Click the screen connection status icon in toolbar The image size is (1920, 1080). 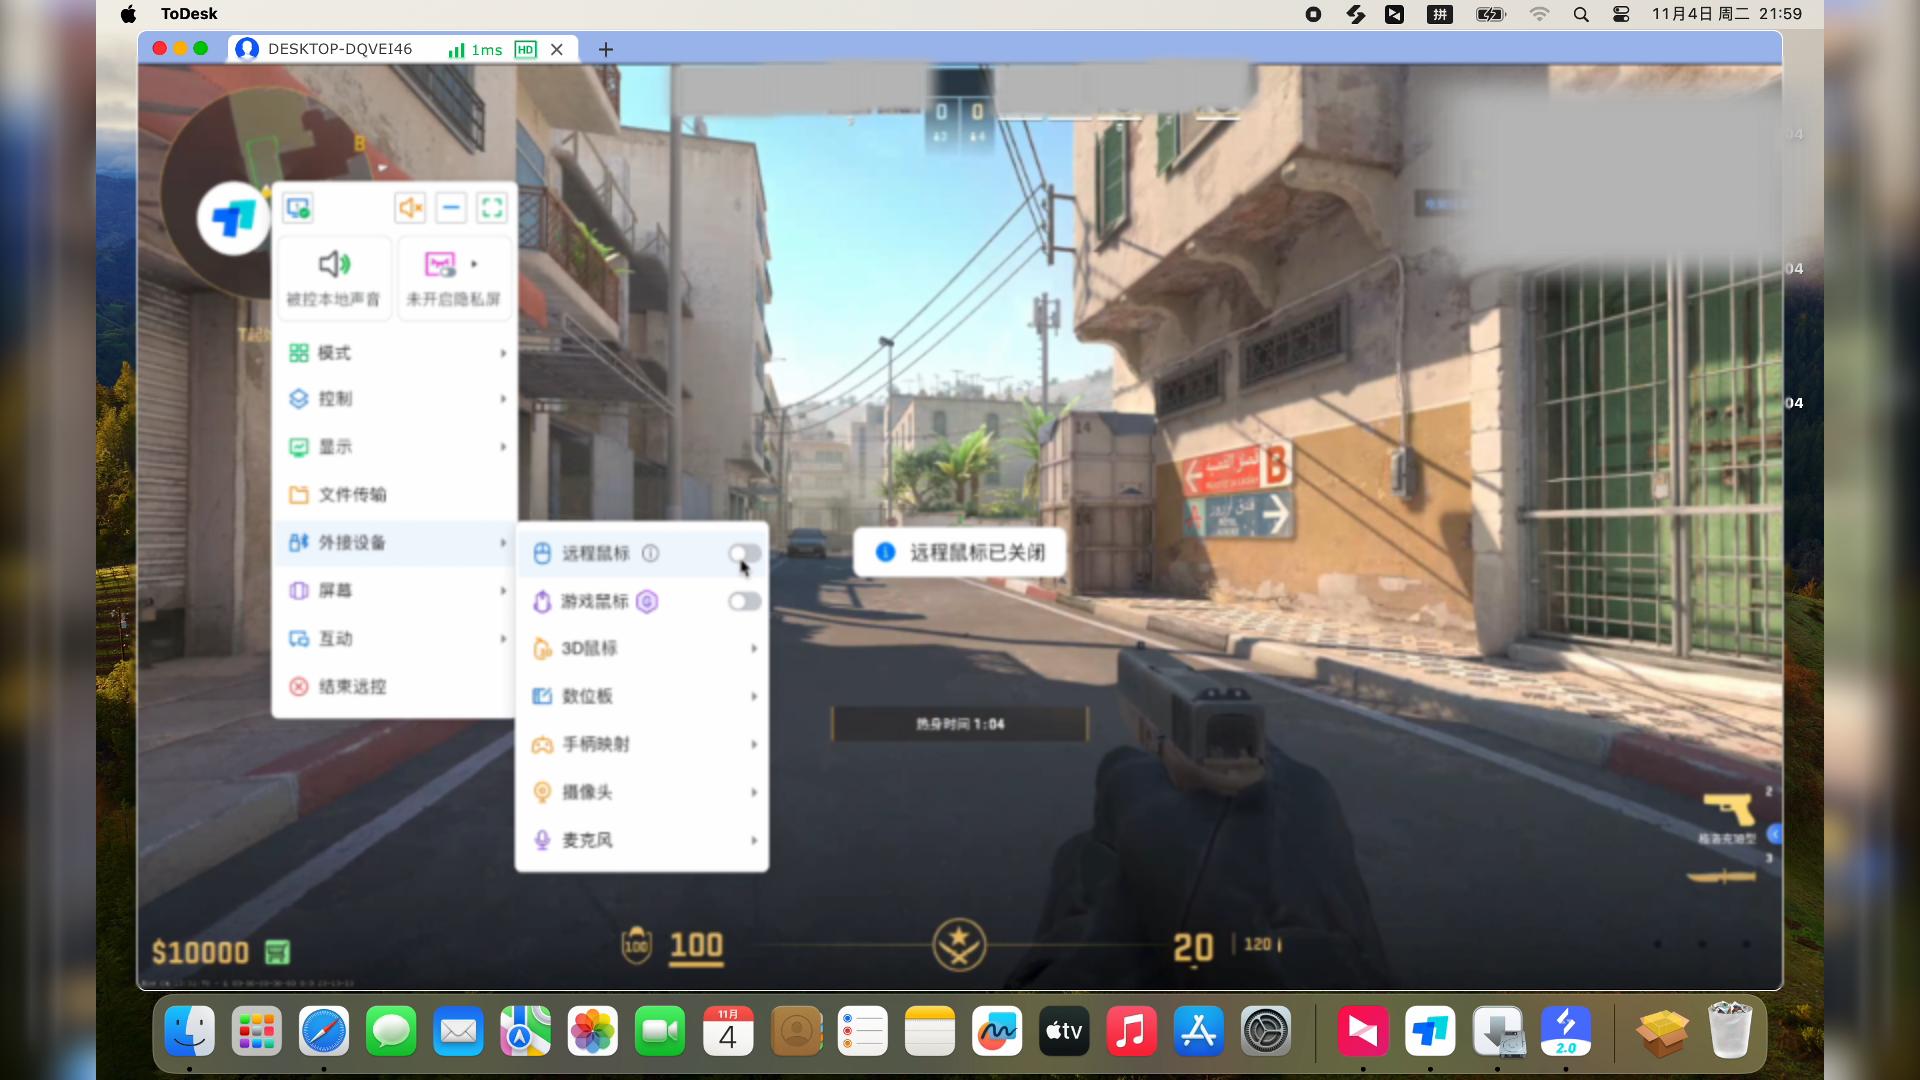[x=297, y=207]
